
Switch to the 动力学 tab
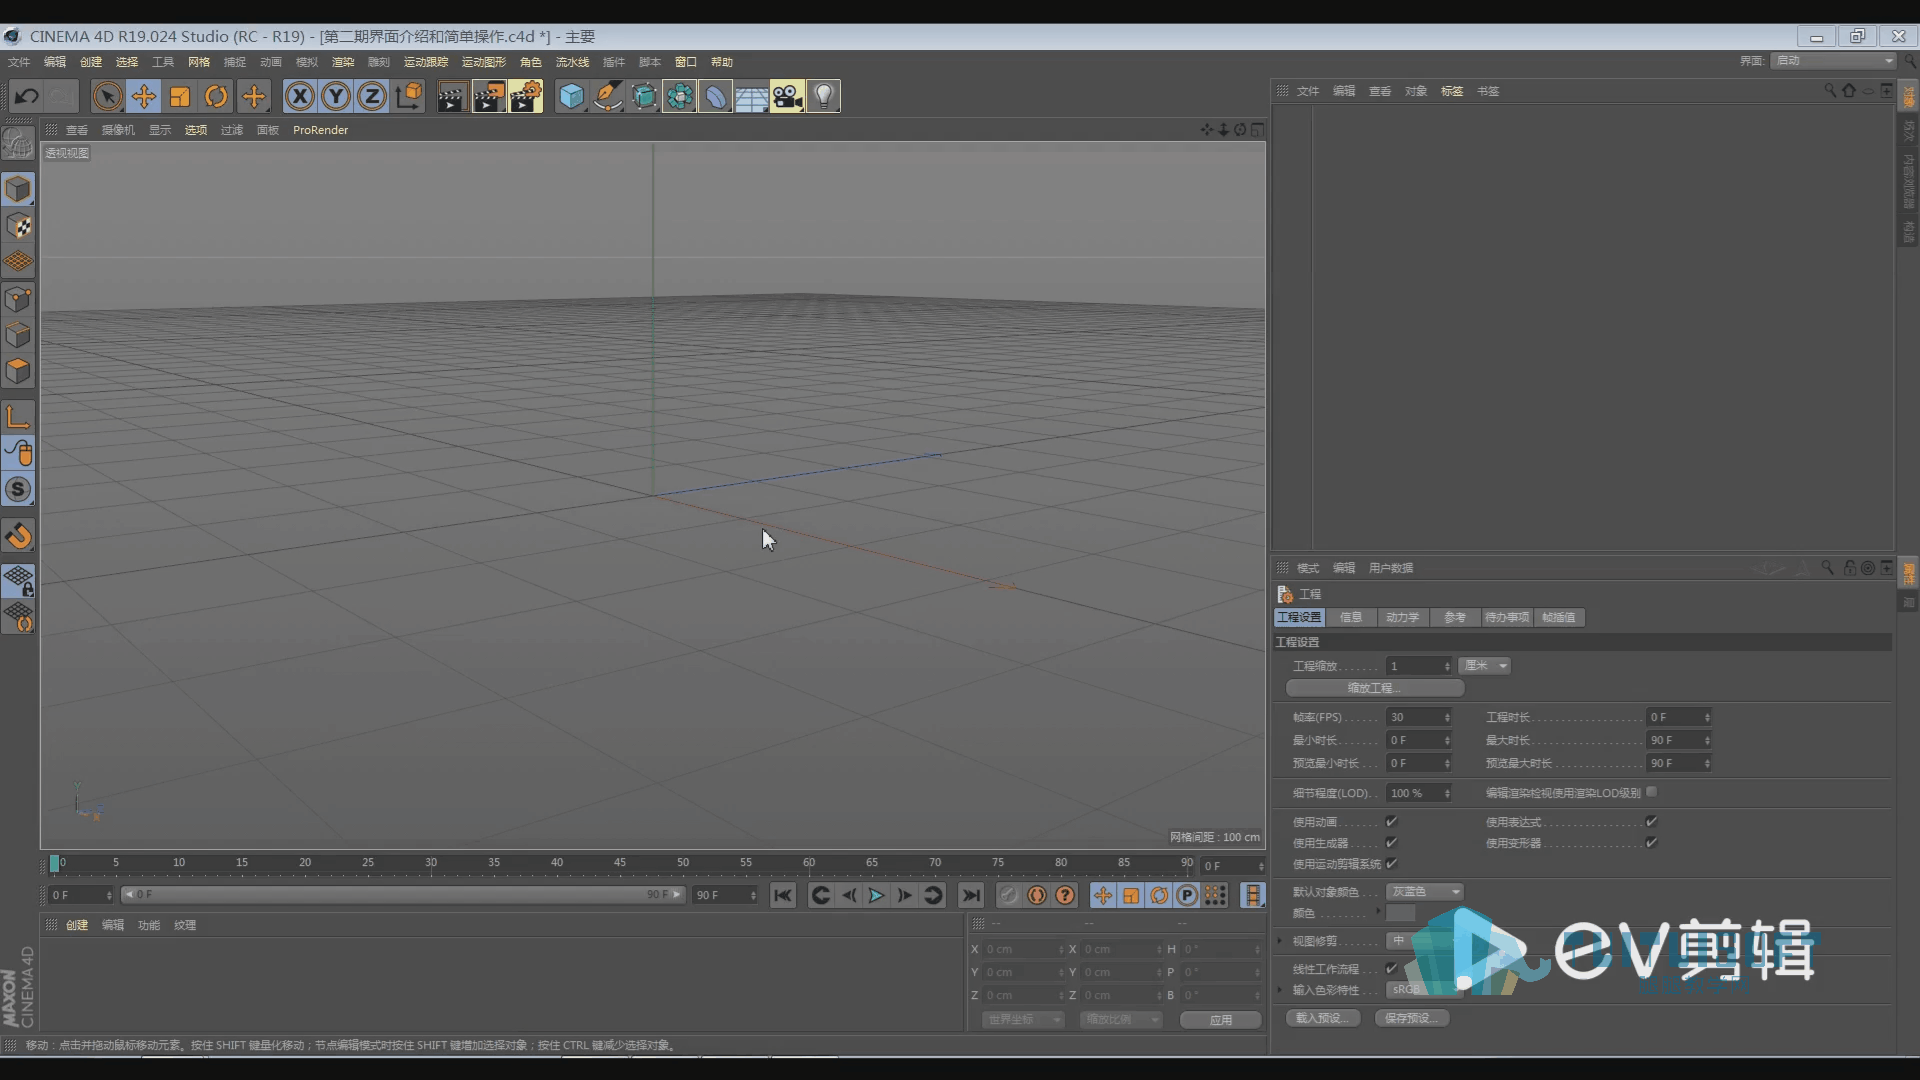tap(1402, 618)
